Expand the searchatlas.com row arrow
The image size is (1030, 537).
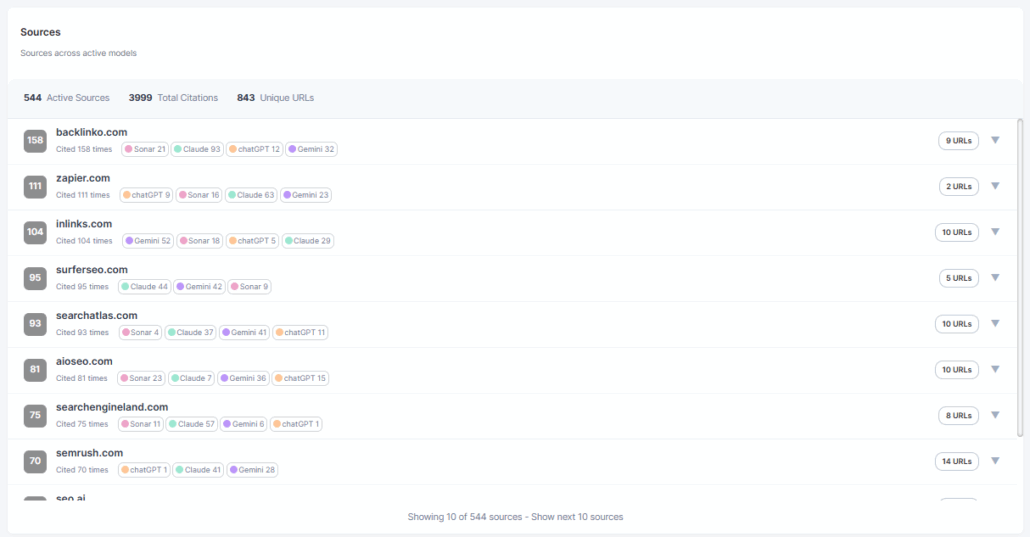(995, 323)
